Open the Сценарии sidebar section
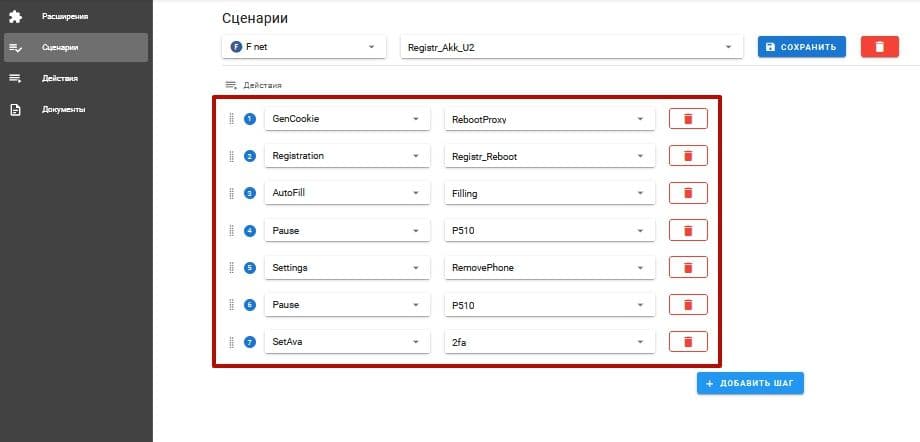 point(60,47)
